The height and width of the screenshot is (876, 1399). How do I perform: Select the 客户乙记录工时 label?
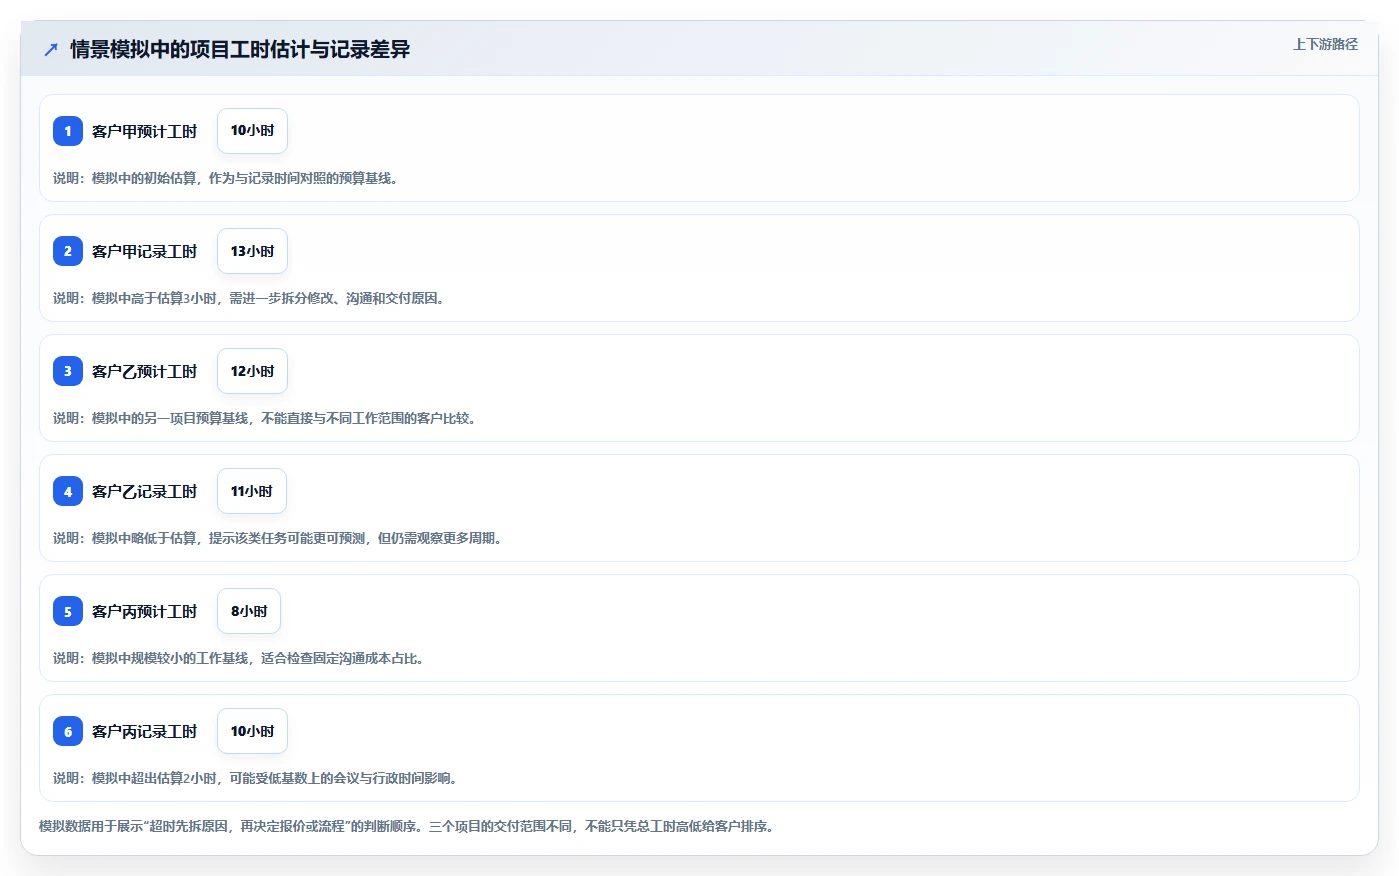click(x=144, y=491)
